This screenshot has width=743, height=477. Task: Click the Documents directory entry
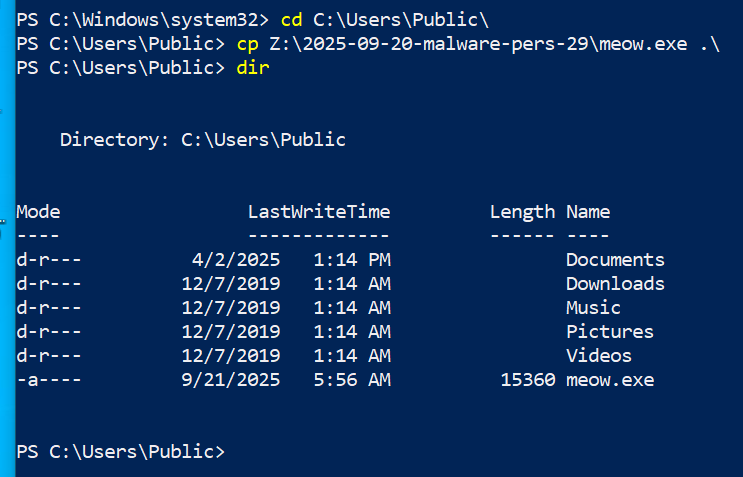tap(615, 260)
